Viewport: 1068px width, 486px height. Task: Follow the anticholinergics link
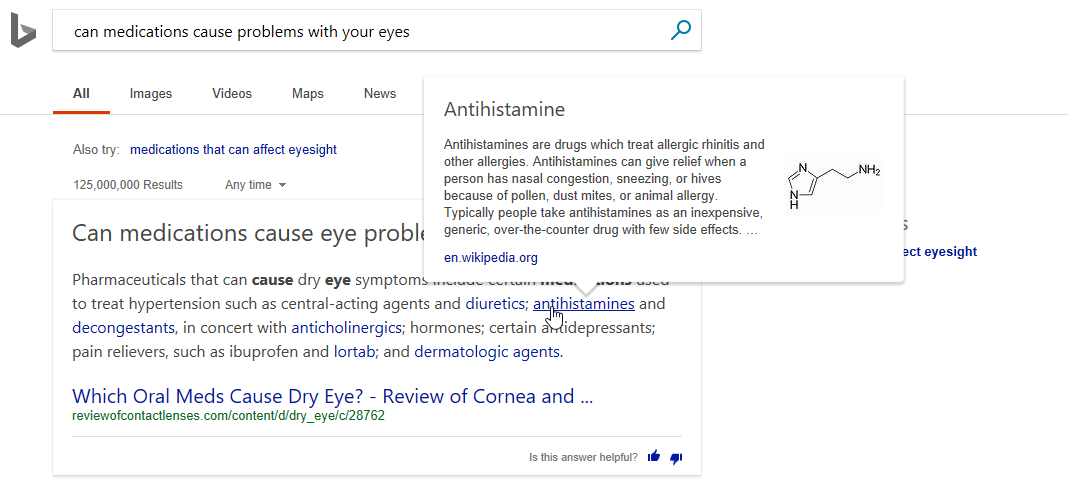click(x=346, y=328)
